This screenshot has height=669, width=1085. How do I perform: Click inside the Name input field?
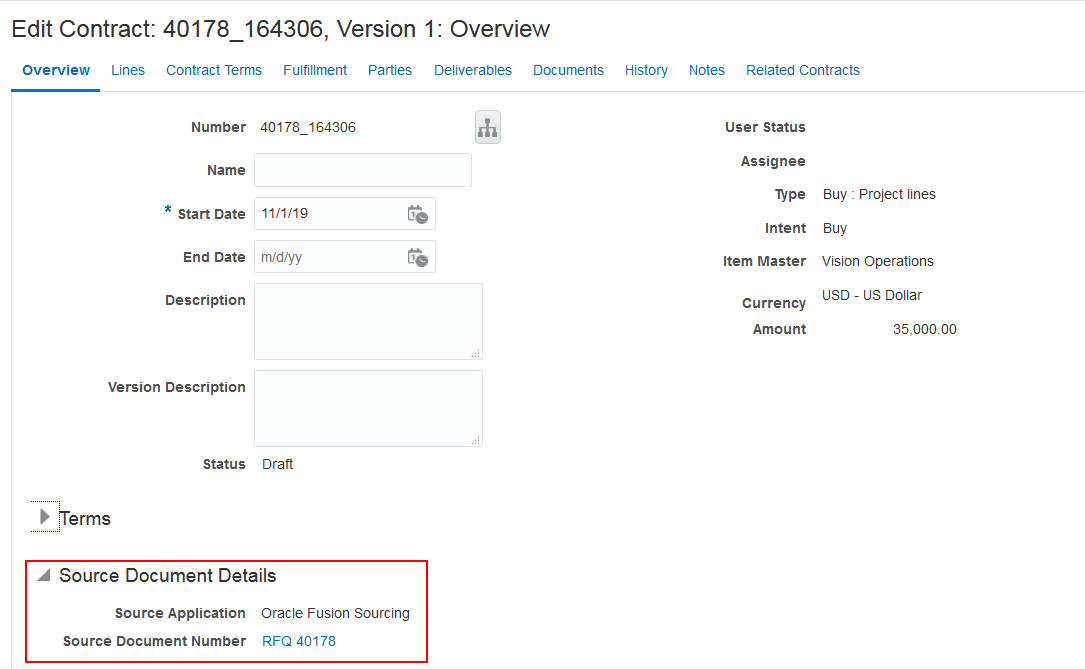tap(362, 170)
